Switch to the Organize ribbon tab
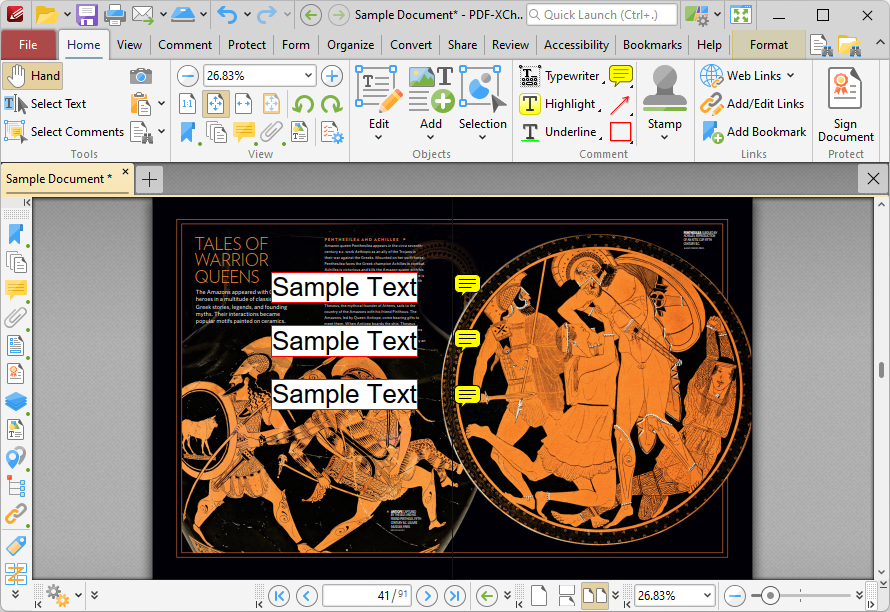This screenshot has width=890, height=612. click(351, 45)
